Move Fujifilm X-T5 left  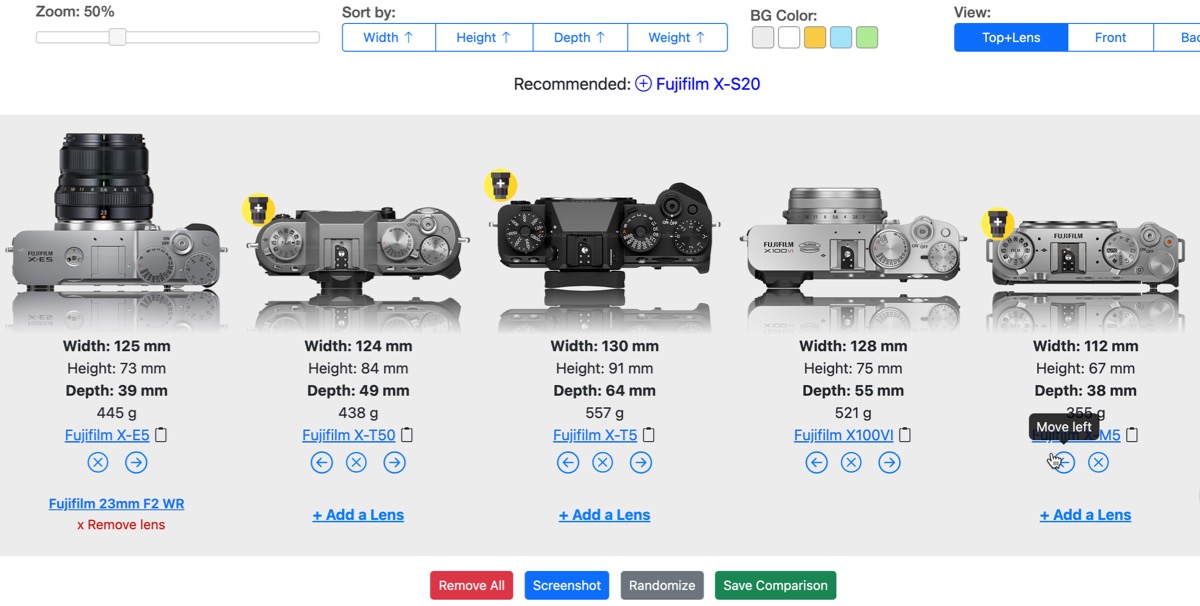pyautogui.click(x=568, y=462)
